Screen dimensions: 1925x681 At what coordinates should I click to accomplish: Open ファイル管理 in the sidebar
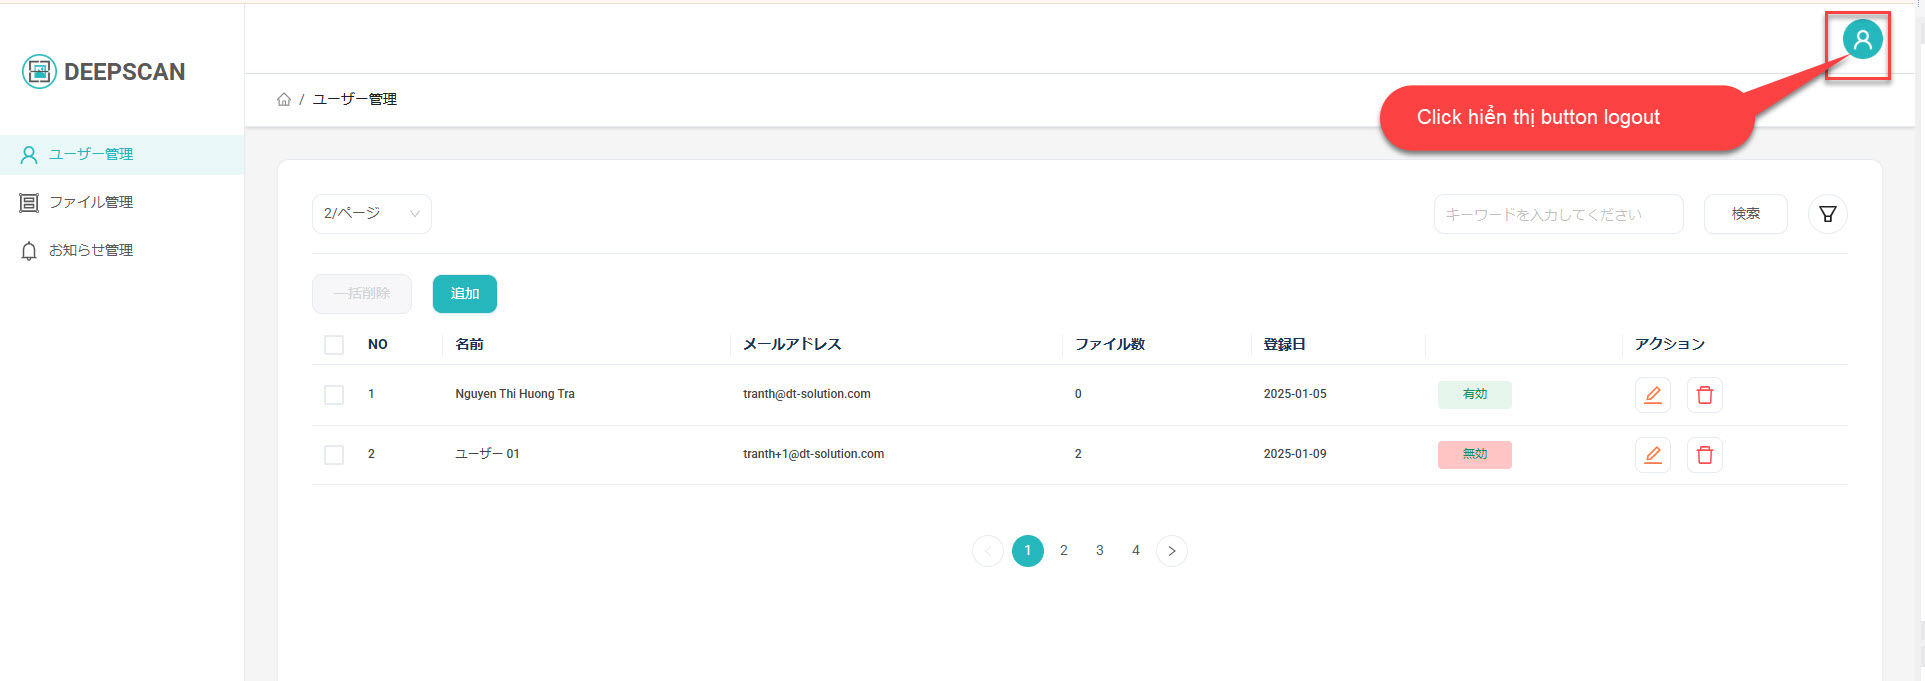[91, 203]
